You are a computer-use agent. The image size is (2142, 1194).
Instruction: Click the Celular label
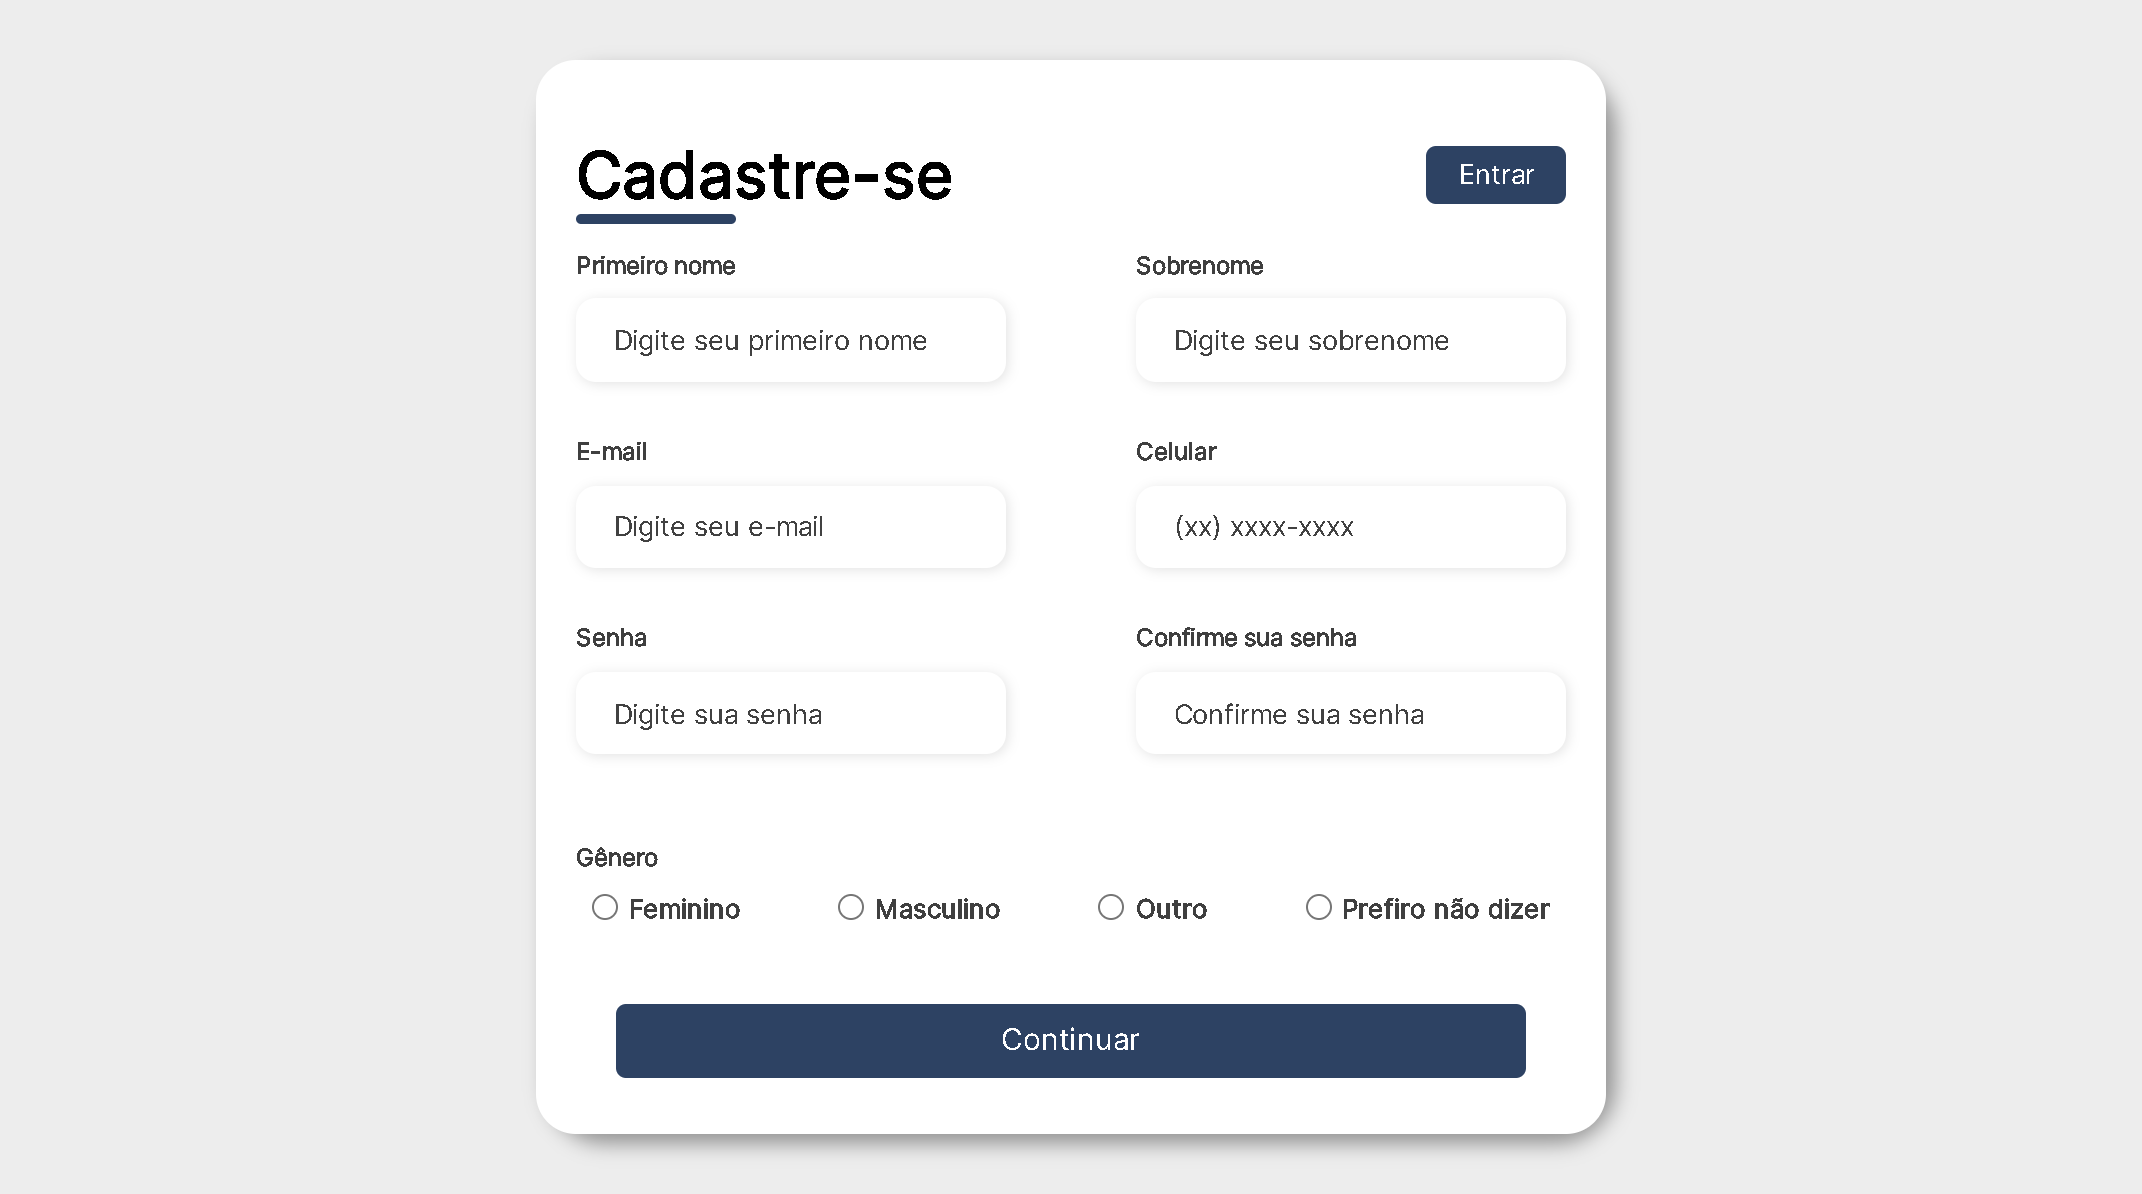(1176, 452)
